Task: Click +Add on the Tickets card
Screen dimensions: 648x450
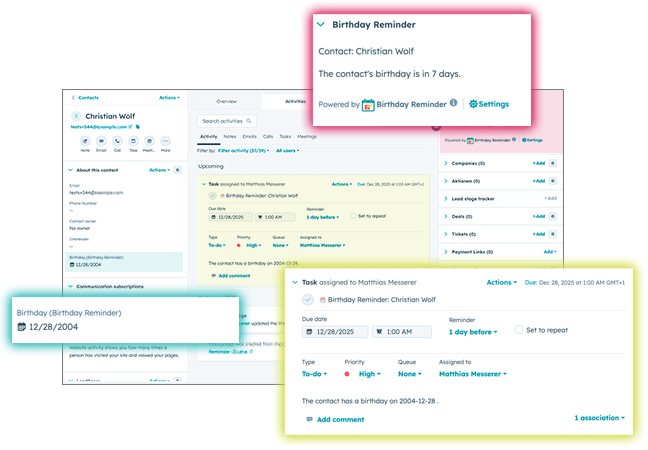Action: point(538,234)
